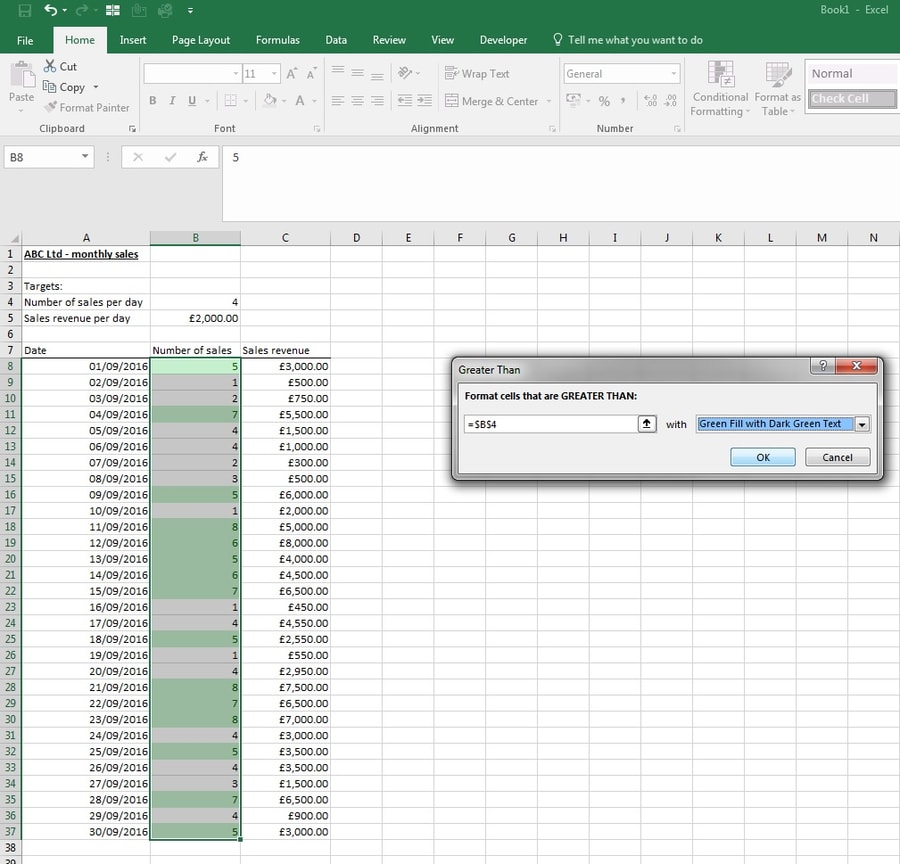Toggle Italic formatting
The width and height of the screenshot is (900, 864).
(x=172, y=100)
